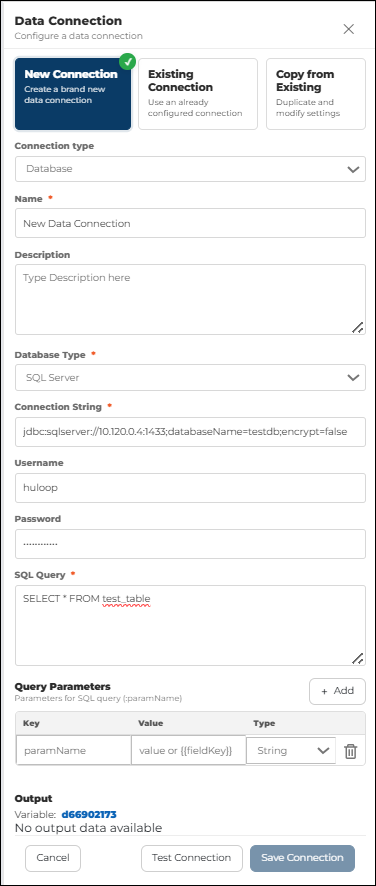Screen dimensions: 376x886
Task: Run Test Connection
Action: coord(192,858)
